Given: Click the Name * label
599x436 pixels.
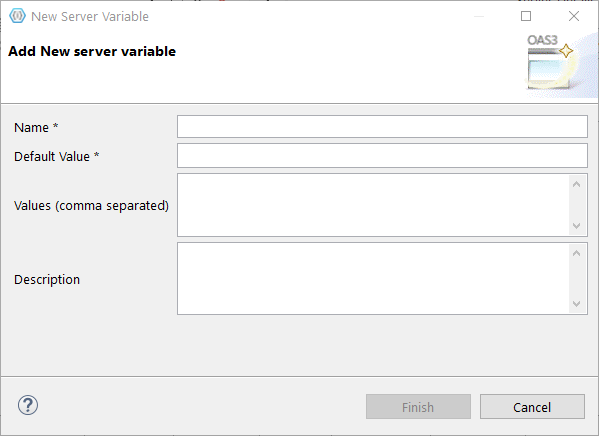Looking at the screenshot, I should click(x=36, y=127).
